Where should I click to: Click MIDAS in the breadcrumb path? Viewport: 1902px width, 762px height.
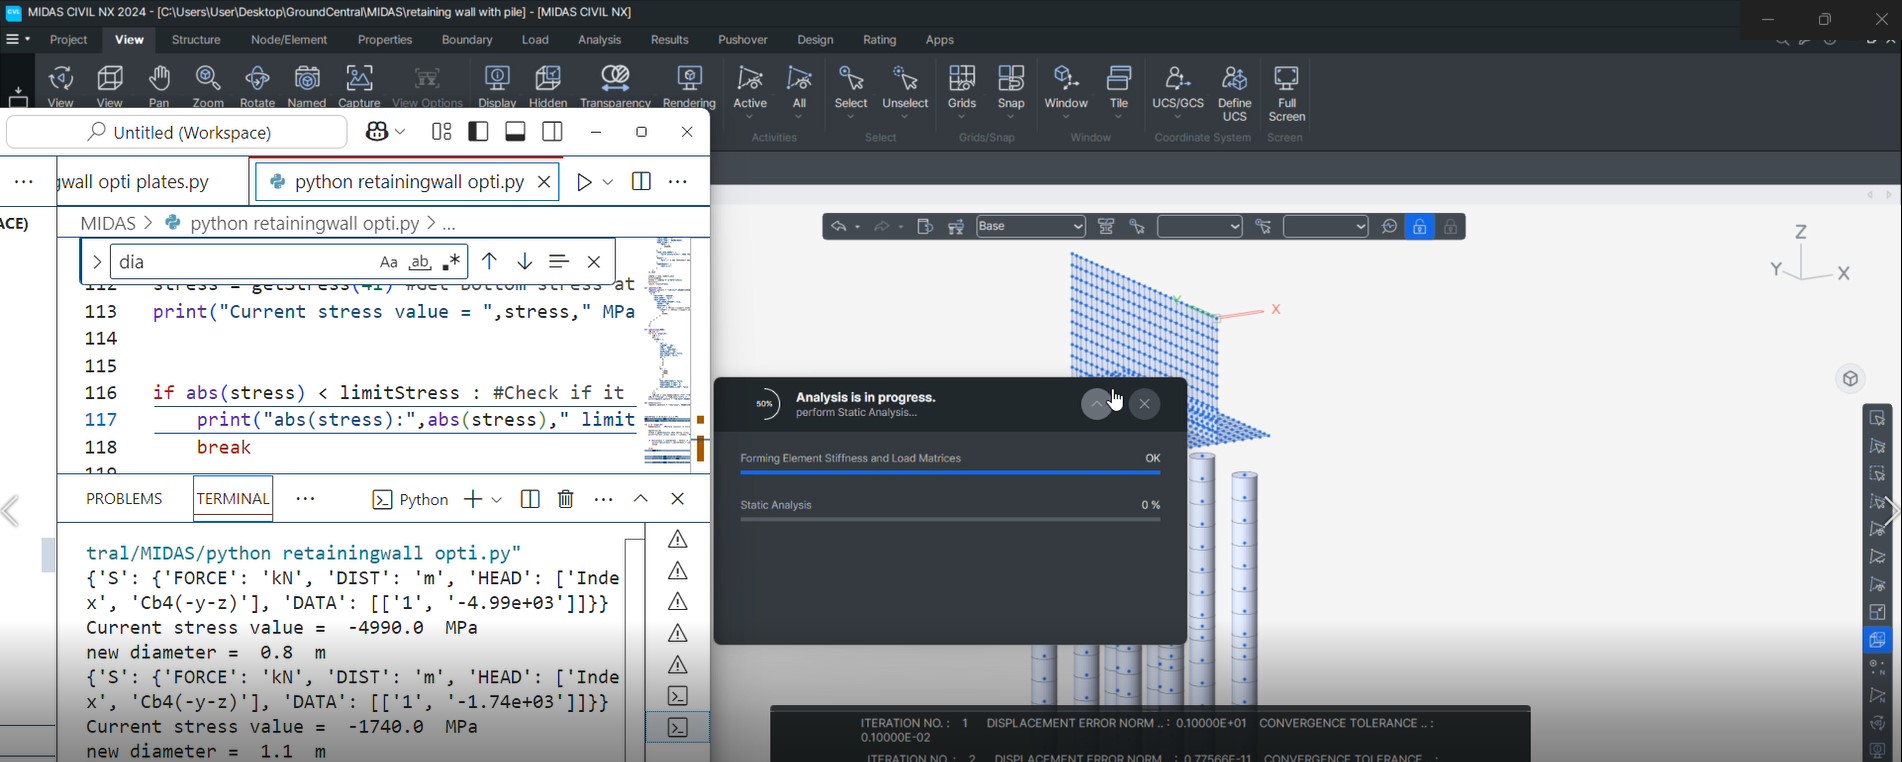pyautogui.click(x=108, y=223)
